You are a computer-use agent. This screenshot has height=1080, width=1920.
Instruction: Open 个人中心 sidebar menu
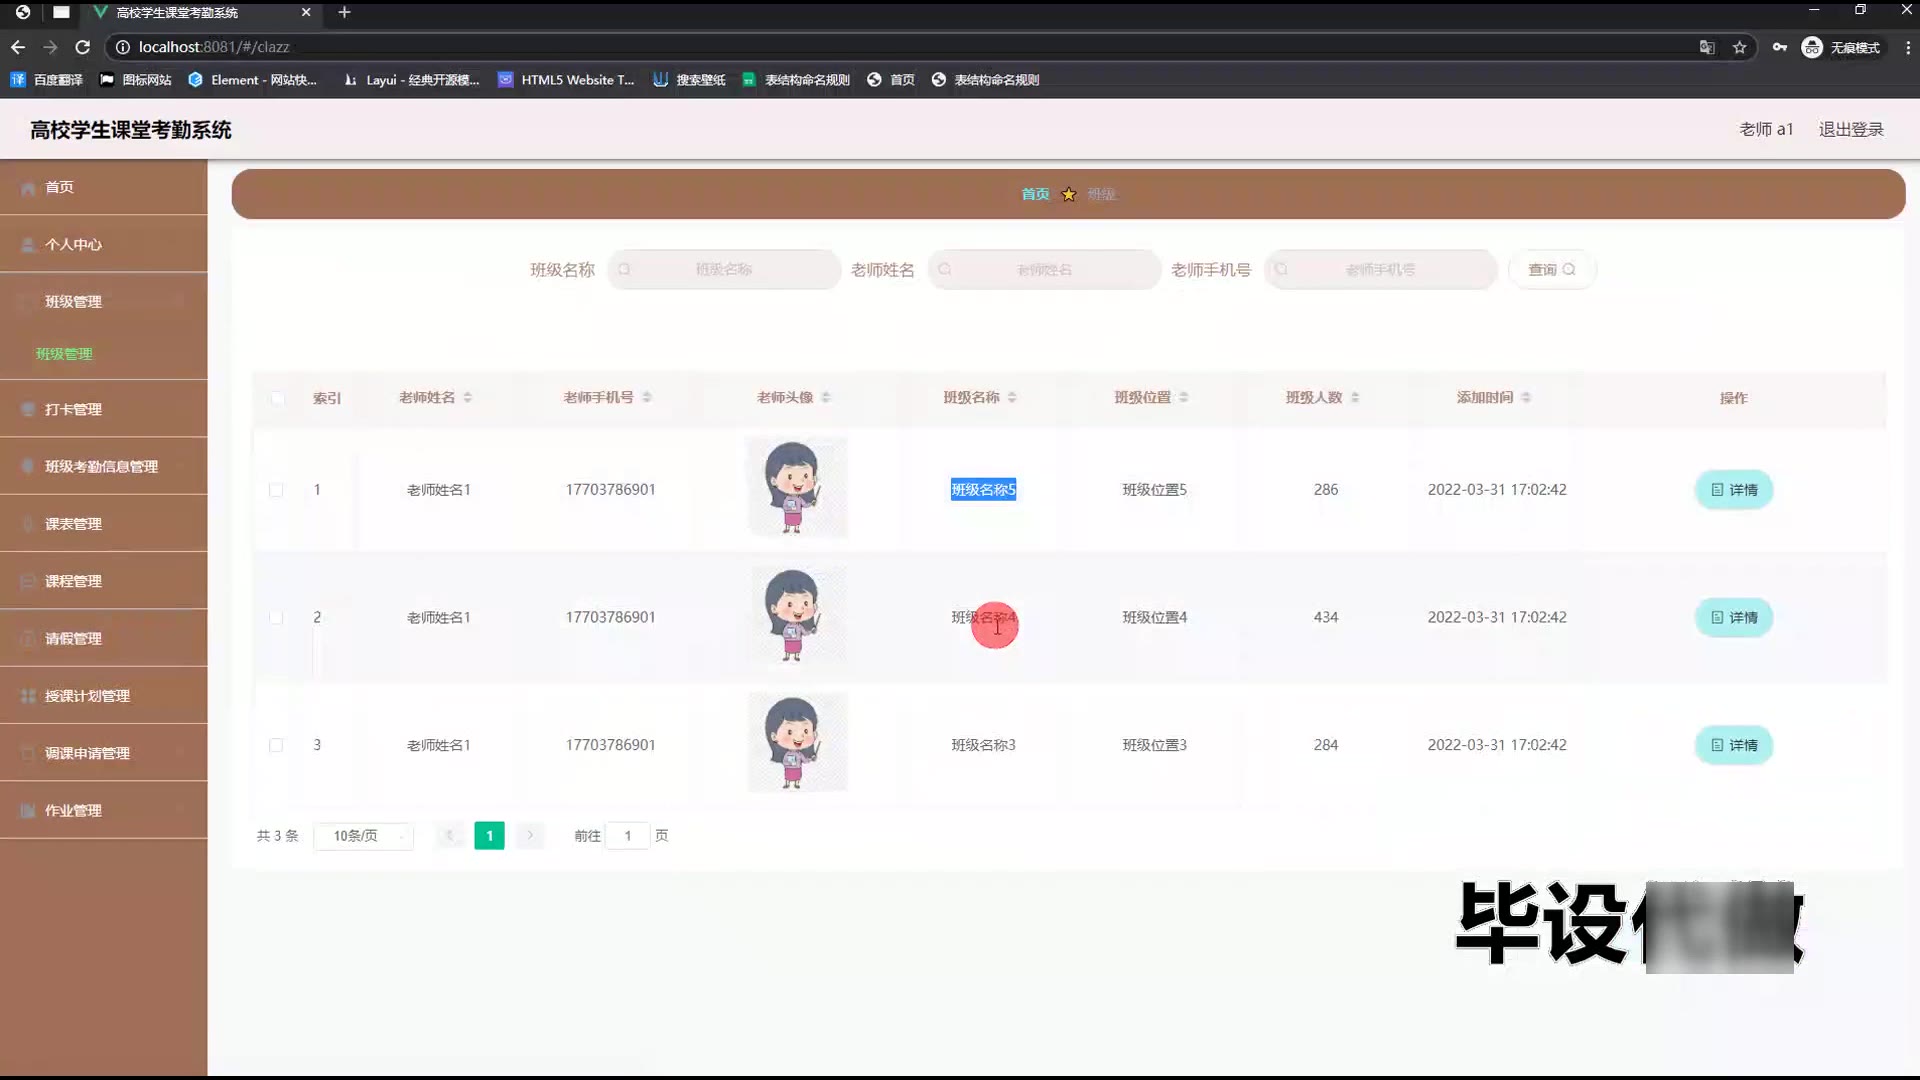click(x=103, y=244)
